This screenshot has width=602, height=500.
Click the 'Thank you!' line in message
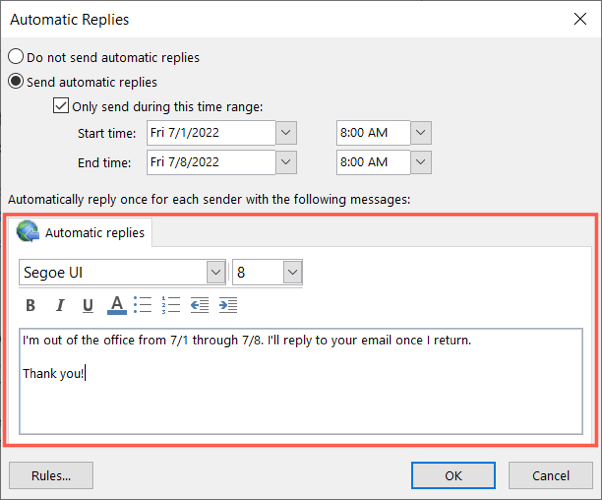(53, 373)
